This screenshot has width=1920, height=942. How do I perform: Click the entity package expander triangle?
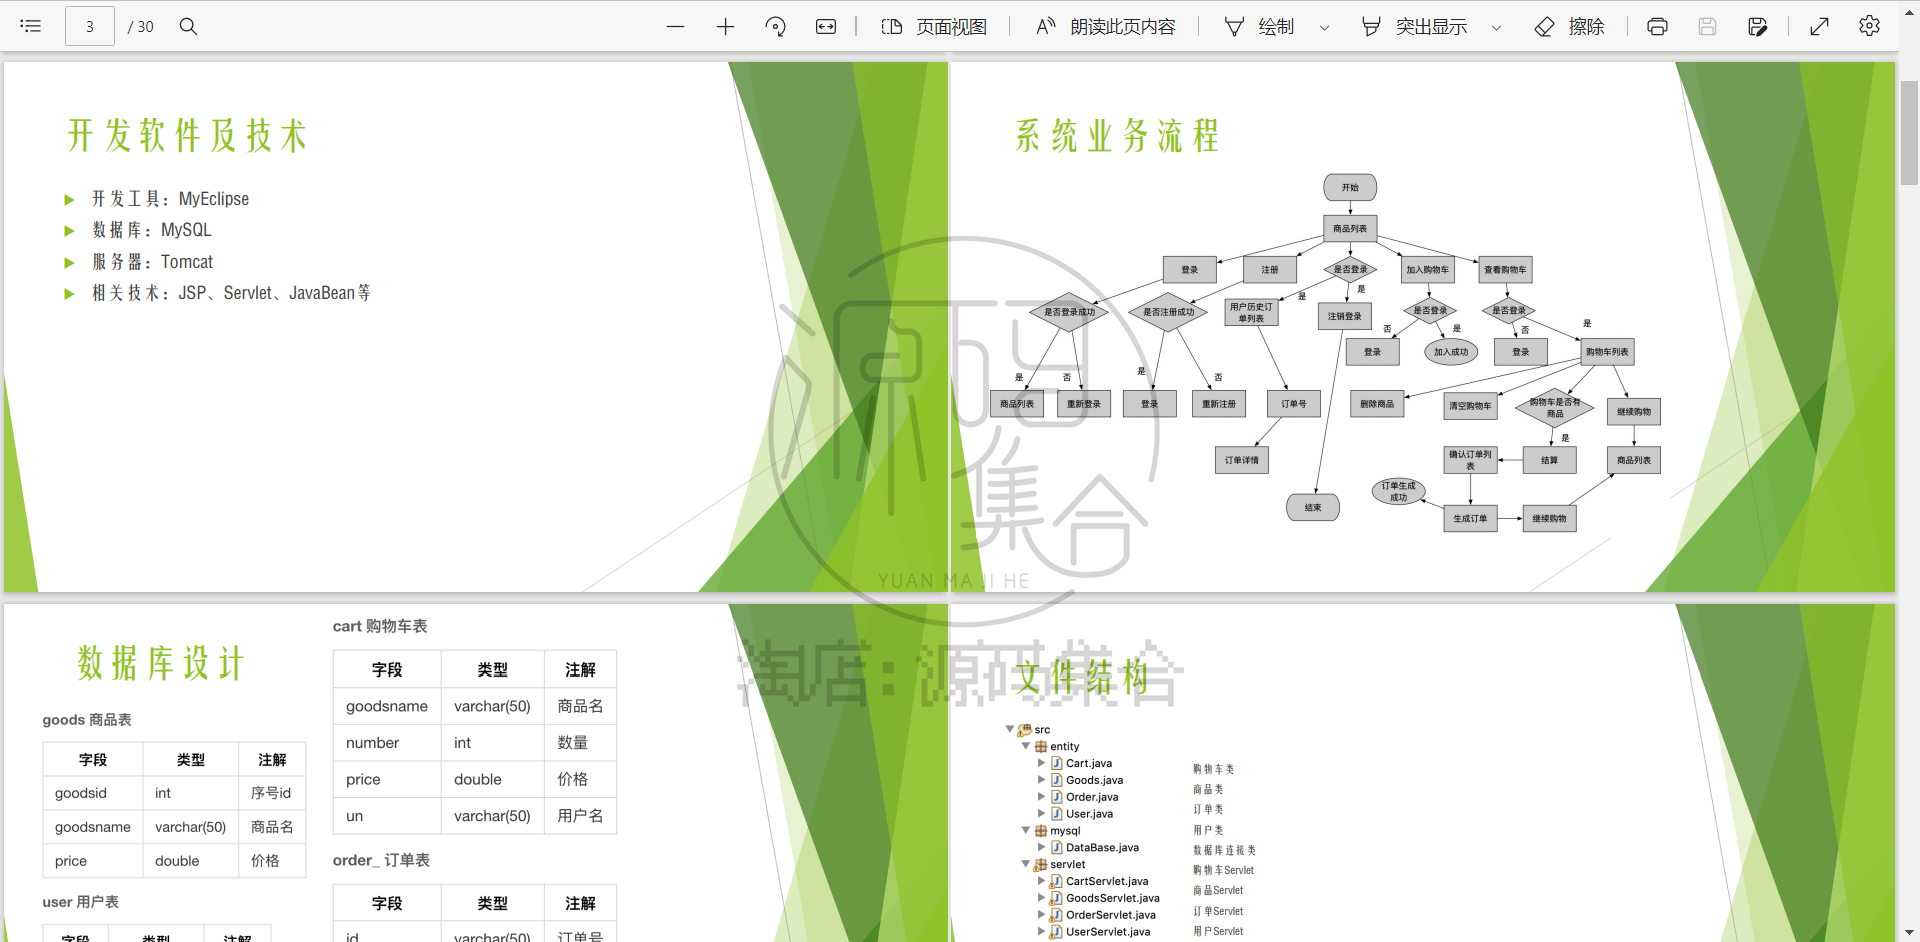[1026, 746]
